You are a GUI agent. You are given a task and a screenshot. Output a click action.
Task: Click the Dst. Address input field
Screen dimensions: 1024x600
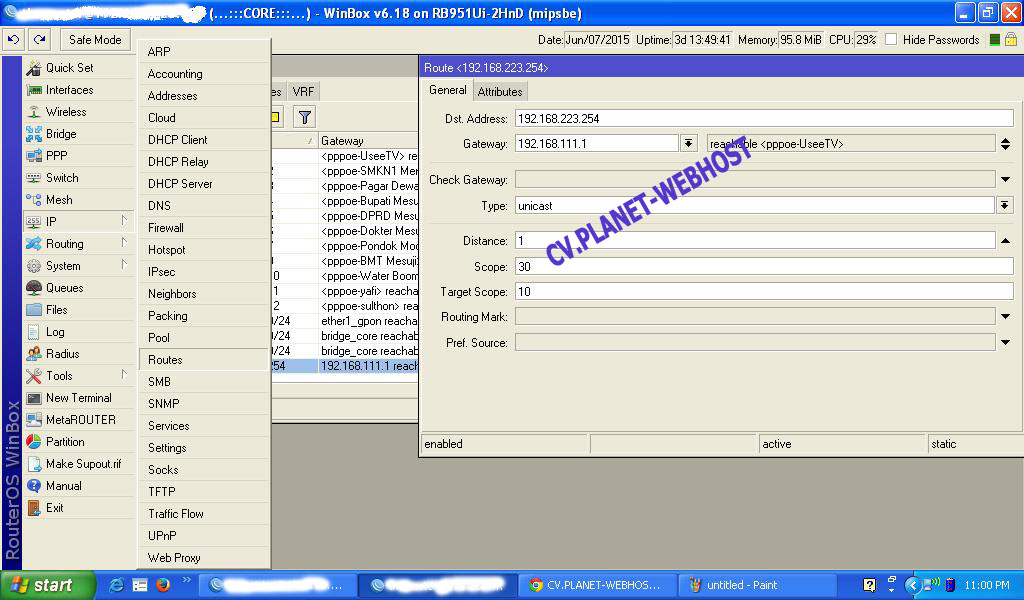pyautogui.click(x=764, y=118)
